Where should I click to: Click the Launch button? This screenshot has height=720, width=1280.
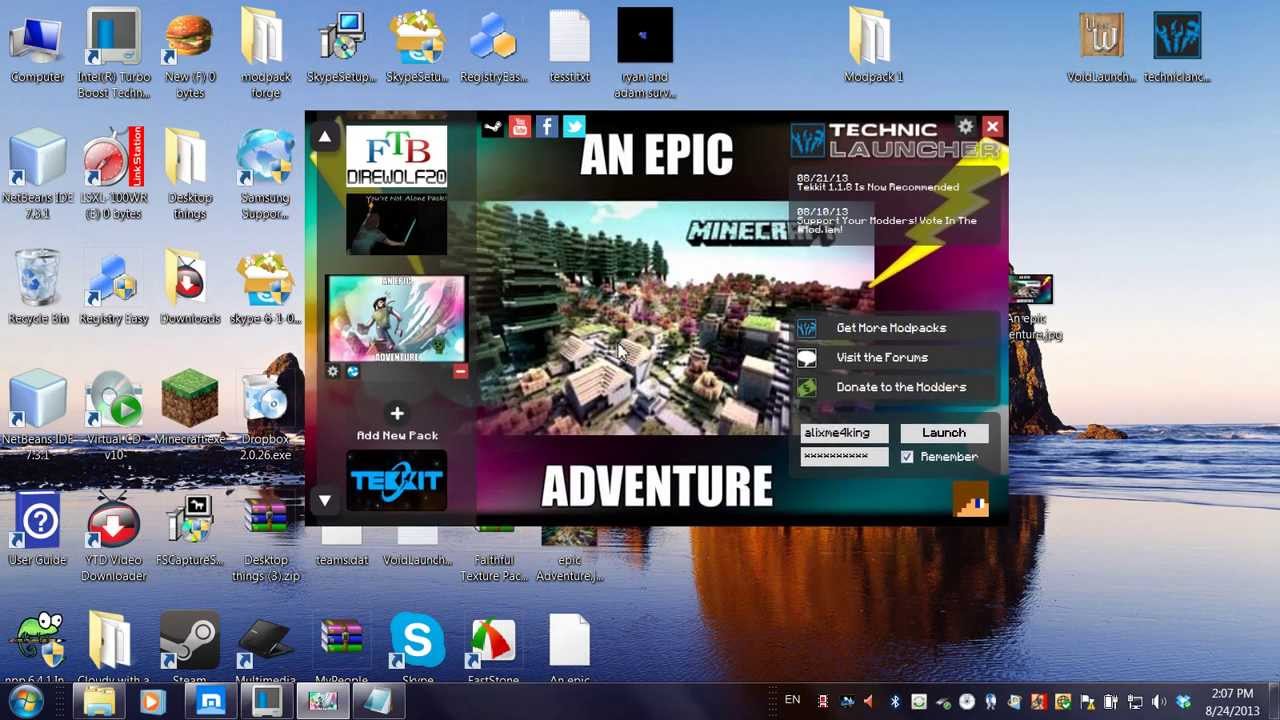[x=944, y=433]
